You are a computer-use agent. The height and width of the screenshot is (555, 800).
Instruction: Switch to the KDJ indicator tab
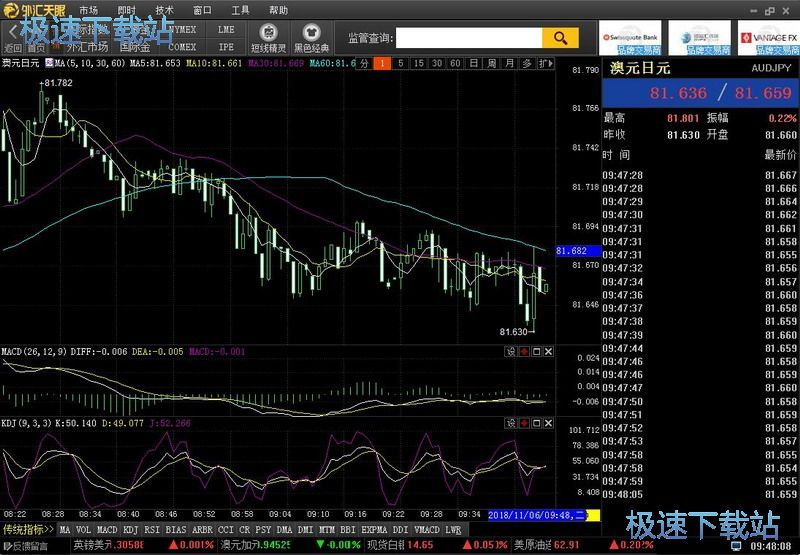(x=131, y=530)
